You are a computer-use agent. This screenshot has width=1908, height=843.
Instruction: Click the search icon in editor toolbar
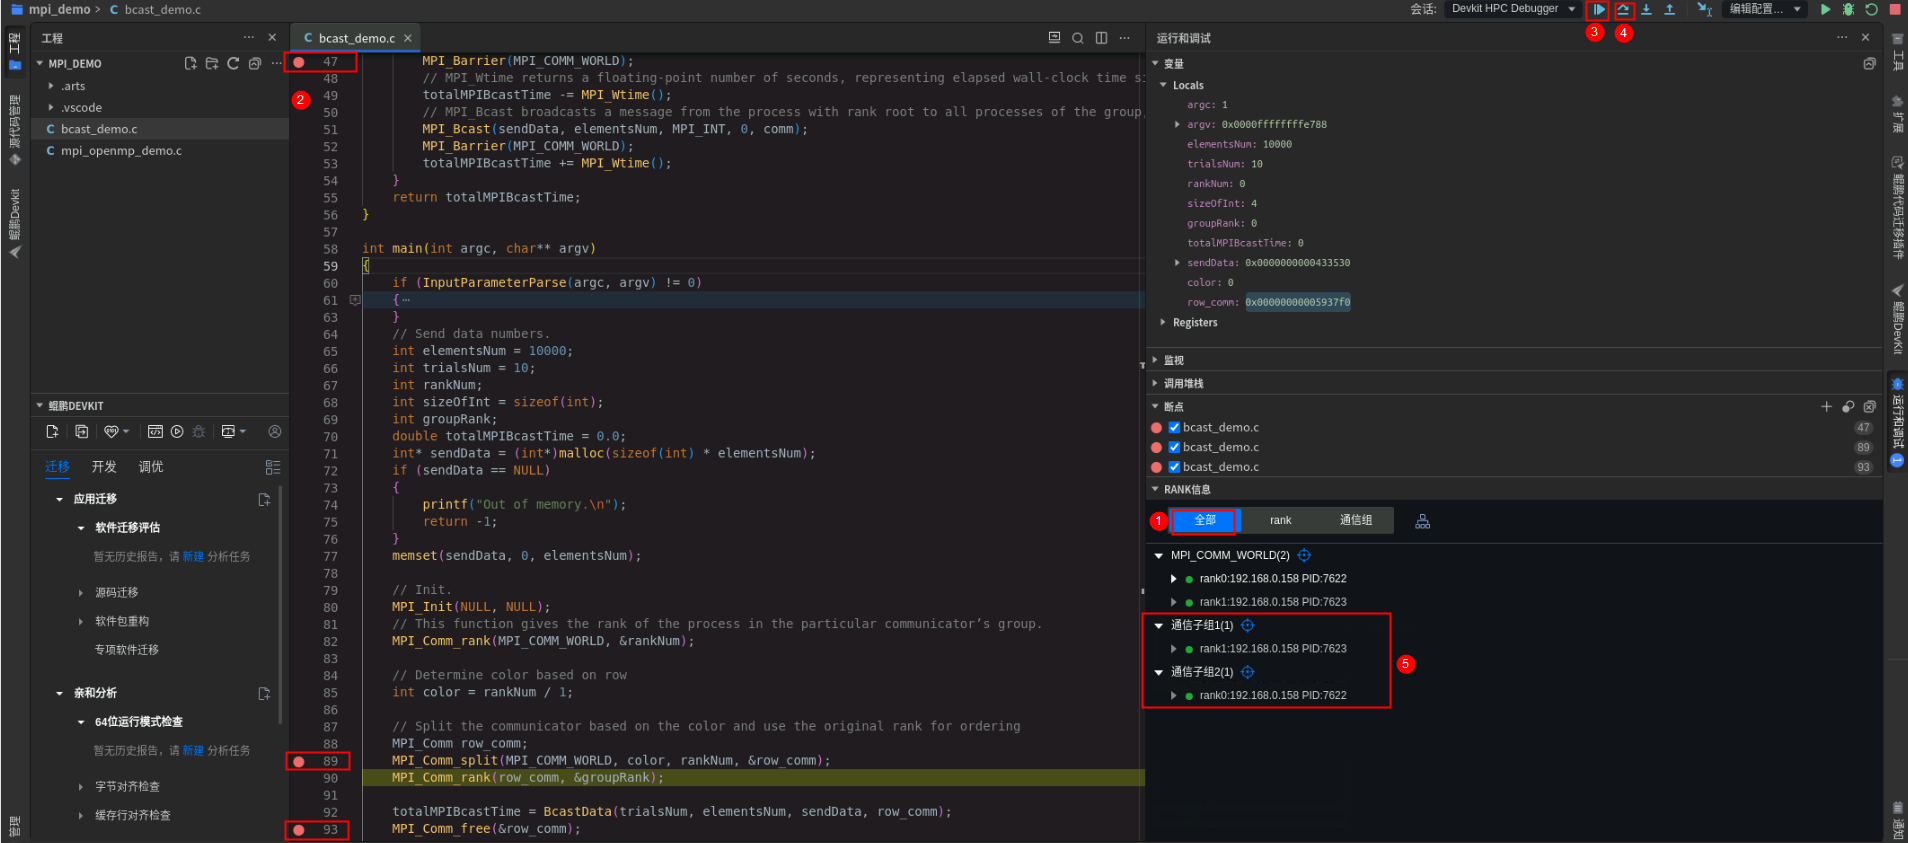1078,38
